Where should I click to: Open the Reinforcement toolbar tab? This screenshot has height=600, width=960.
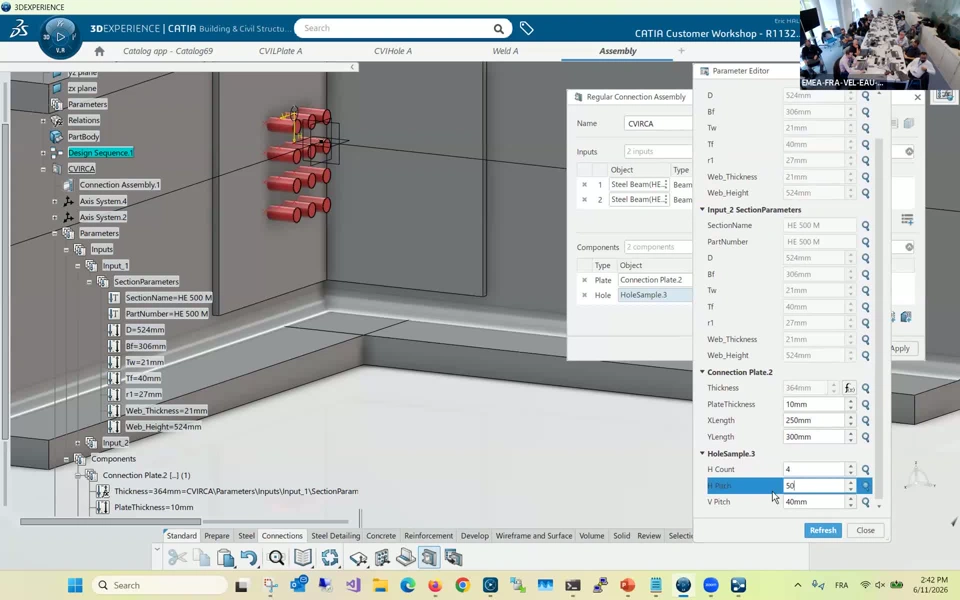[429, 536]
